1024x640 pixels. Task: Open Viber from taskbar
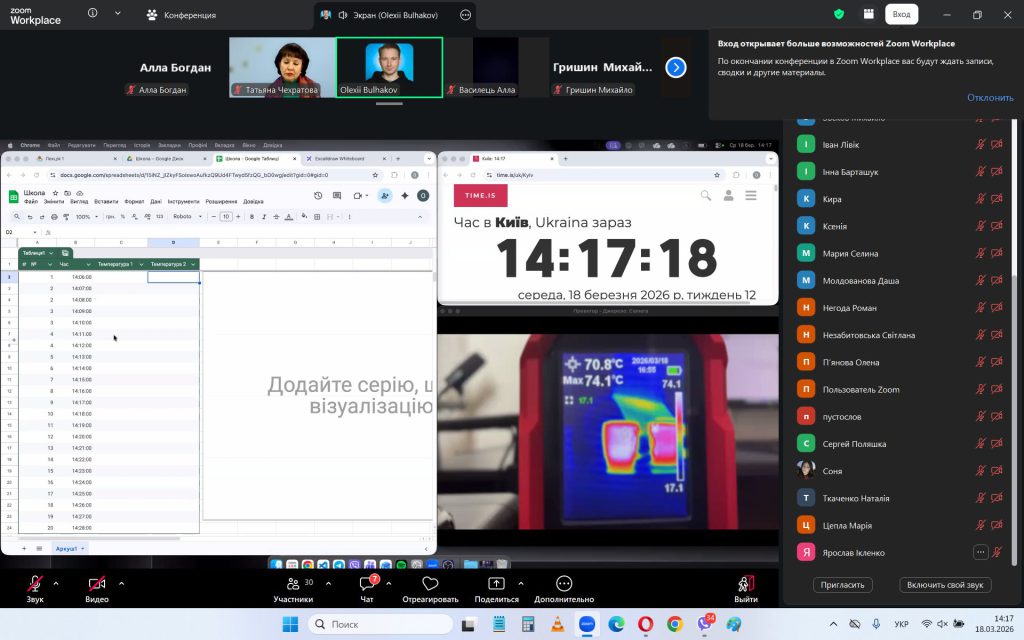tap(705, 624)
